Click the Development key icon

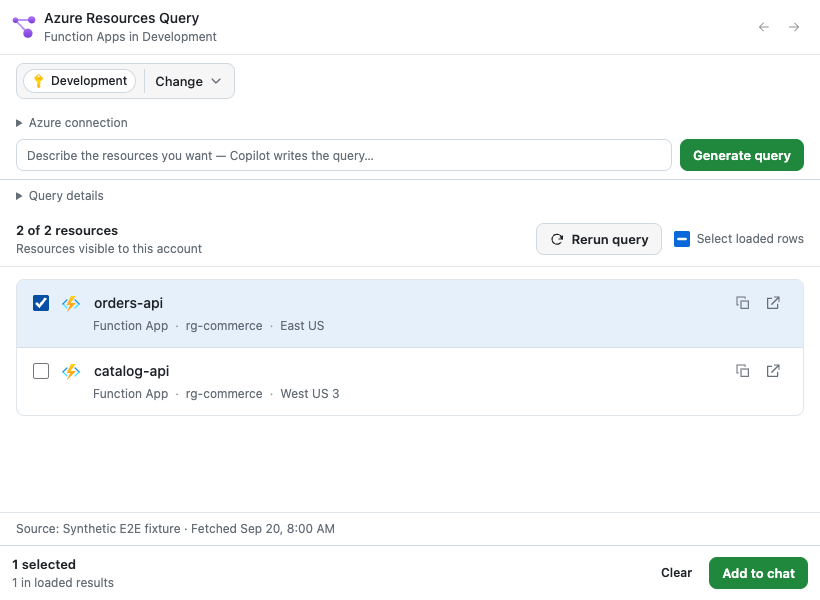pyautogui.click(x=38, y=81)
